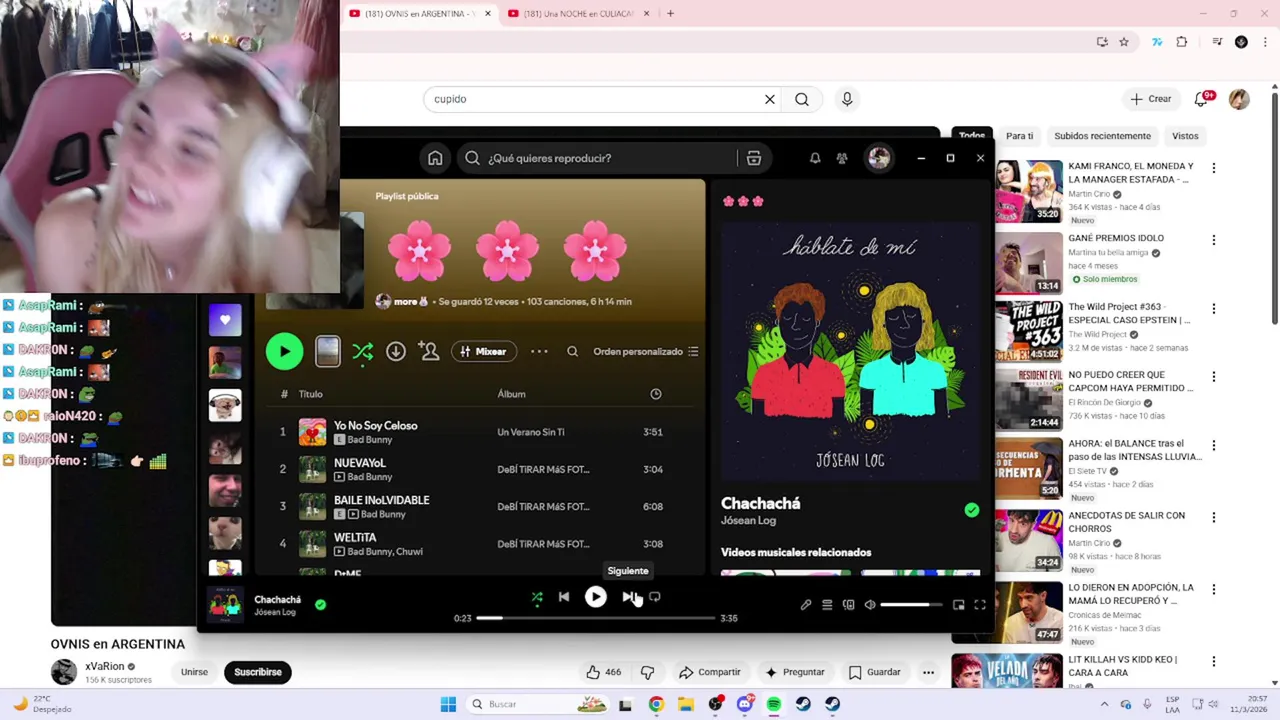The image size is (1280, 720).
Task: Click Unirse button
Action: pyautogui.click(x=194, y=672)
